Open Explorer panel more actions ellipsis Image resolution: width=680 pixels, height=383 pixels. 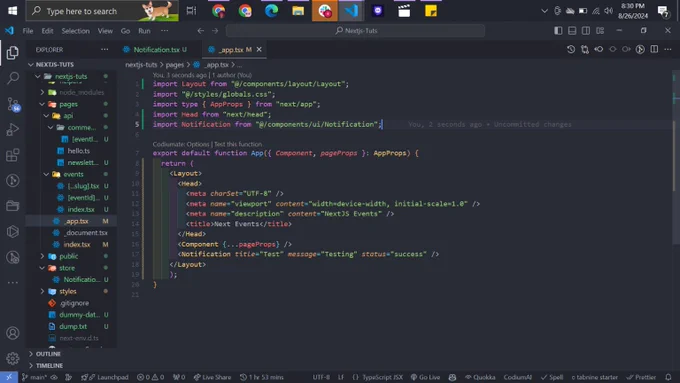[x=105, y=49]
